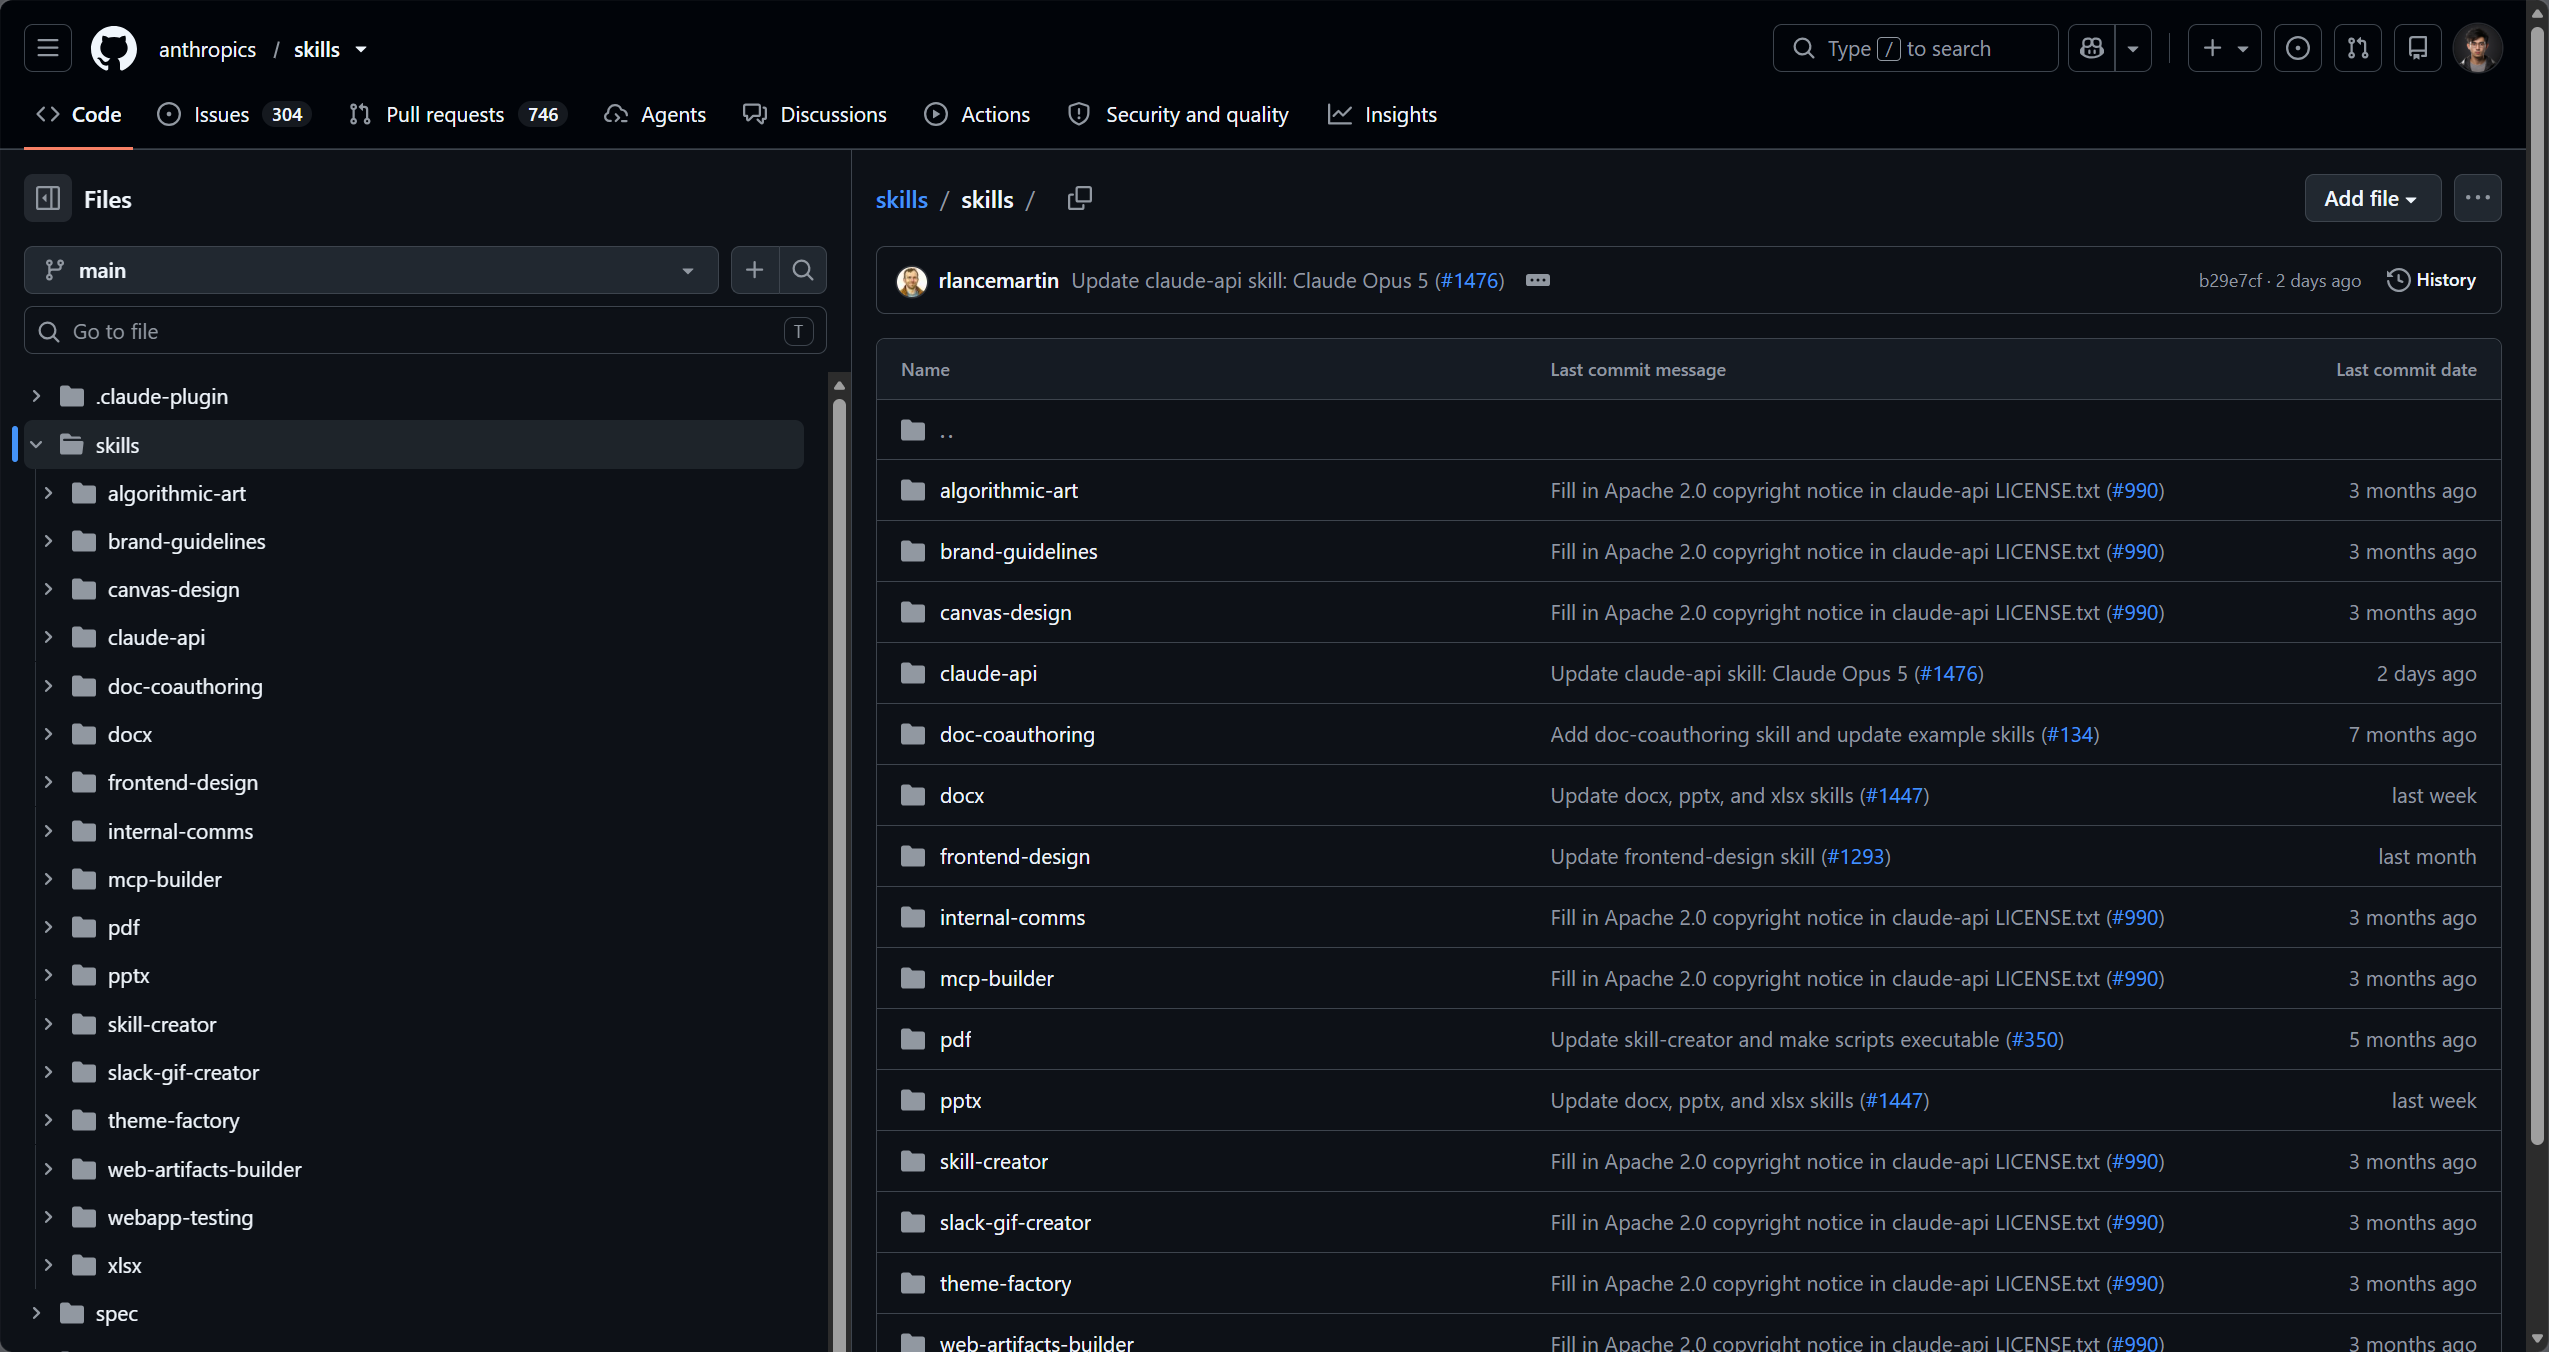Expand the algorithmic-art tree folder
2549x1352 pixels.
pos(48,493)
